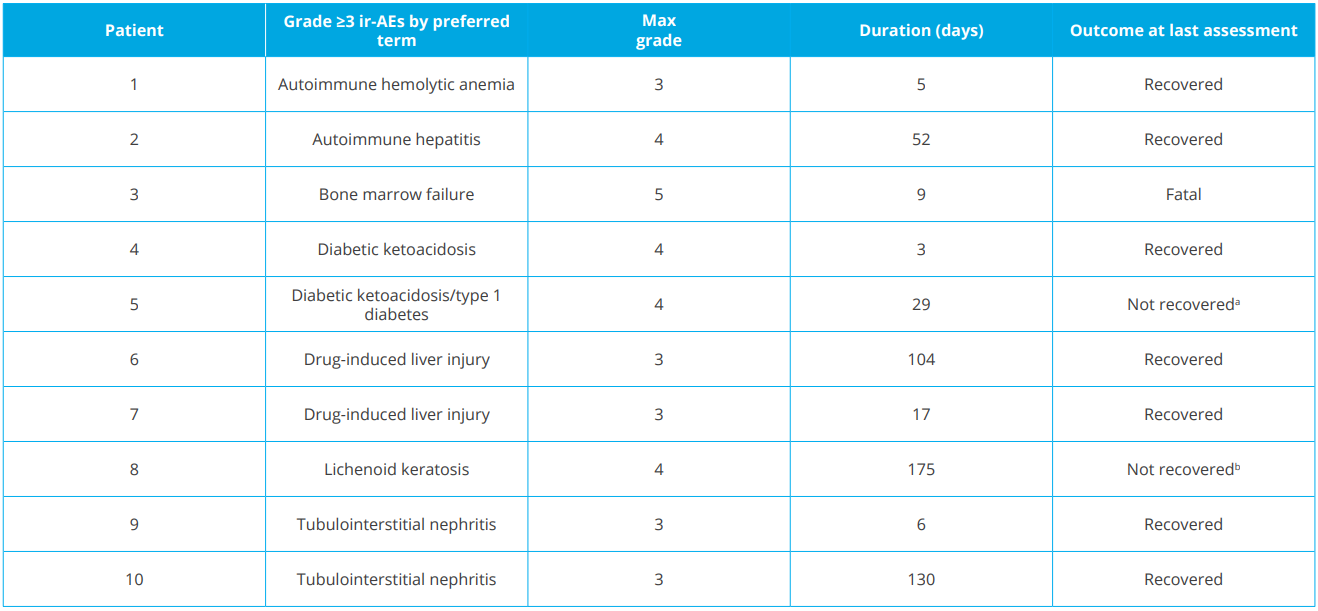The image size is (1318, 611).
Task: Click the duration value 52
Action: point(921,140)
